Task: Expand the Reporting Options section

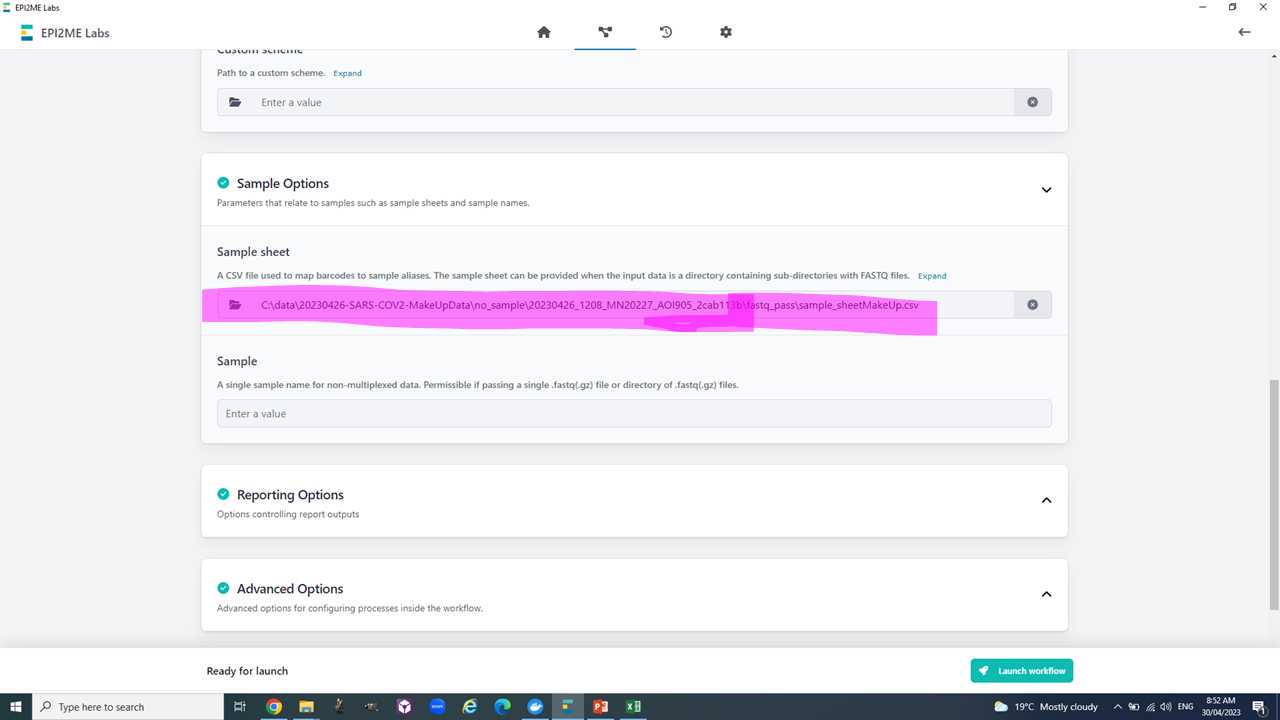Action: point(1046,500)
